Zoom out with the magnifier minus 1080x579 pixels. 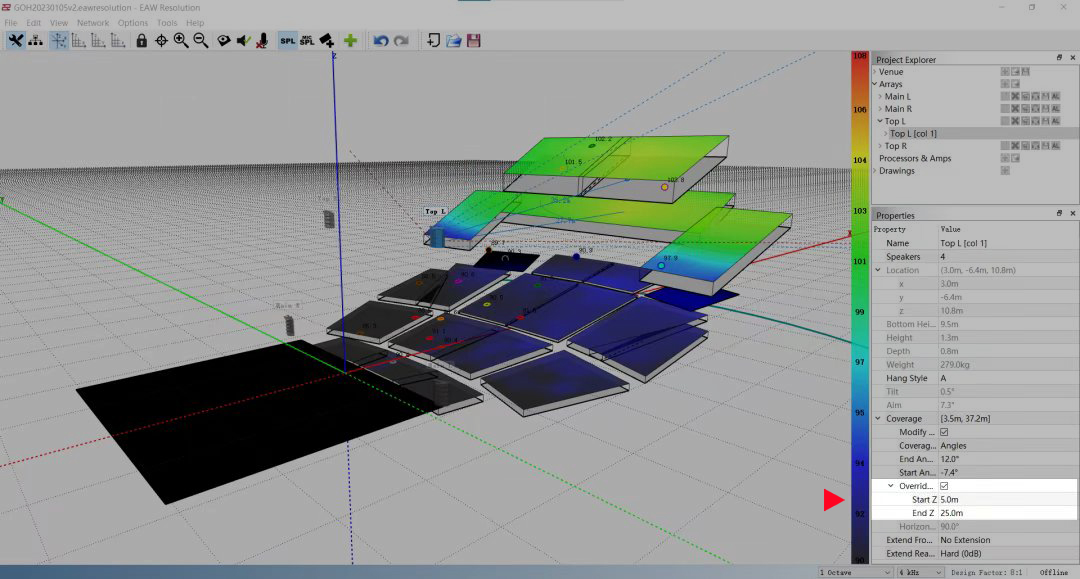pyautogui.click(x=201, y=41)
